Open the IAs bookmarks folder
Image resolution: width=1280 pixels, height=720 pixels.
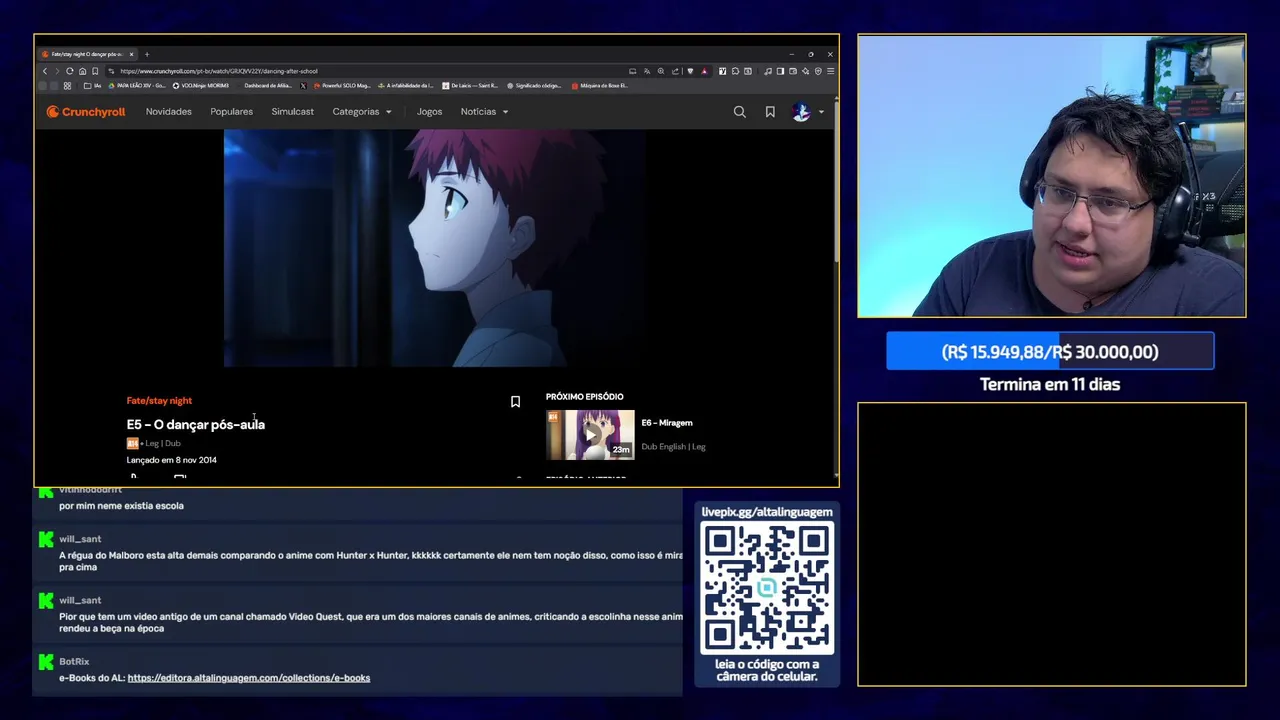93,86
